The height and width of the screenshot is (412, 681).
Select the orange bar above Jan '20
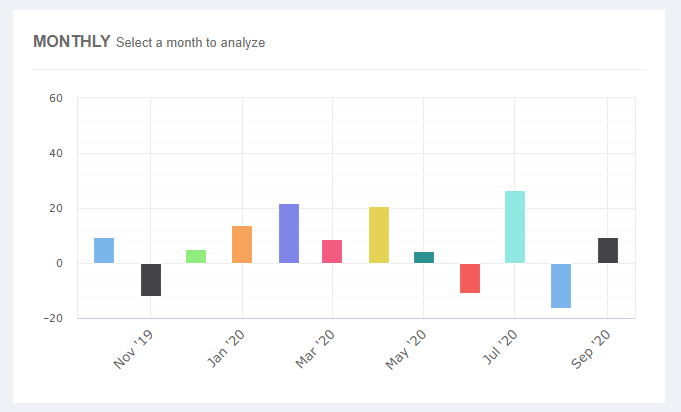[x=242, y=245]
